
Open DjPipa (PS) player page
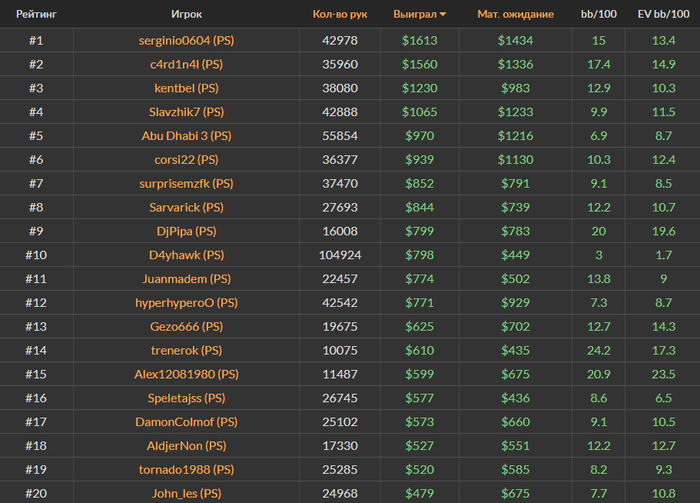tap(187, 231)
